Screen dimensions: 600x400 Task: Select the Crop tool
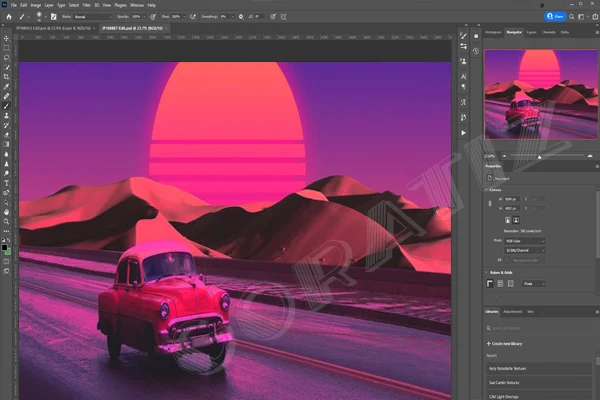(6, 77)
